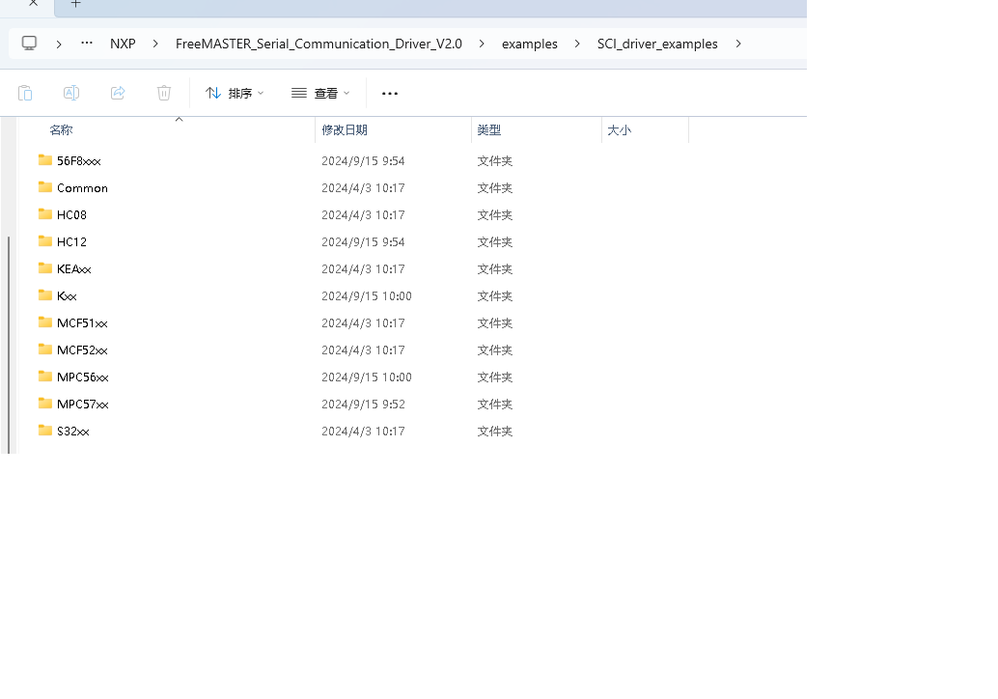Open the NXP folder from the breadcrumb
The width and height of the screenshot is (998, 699).
pos(122,43)
